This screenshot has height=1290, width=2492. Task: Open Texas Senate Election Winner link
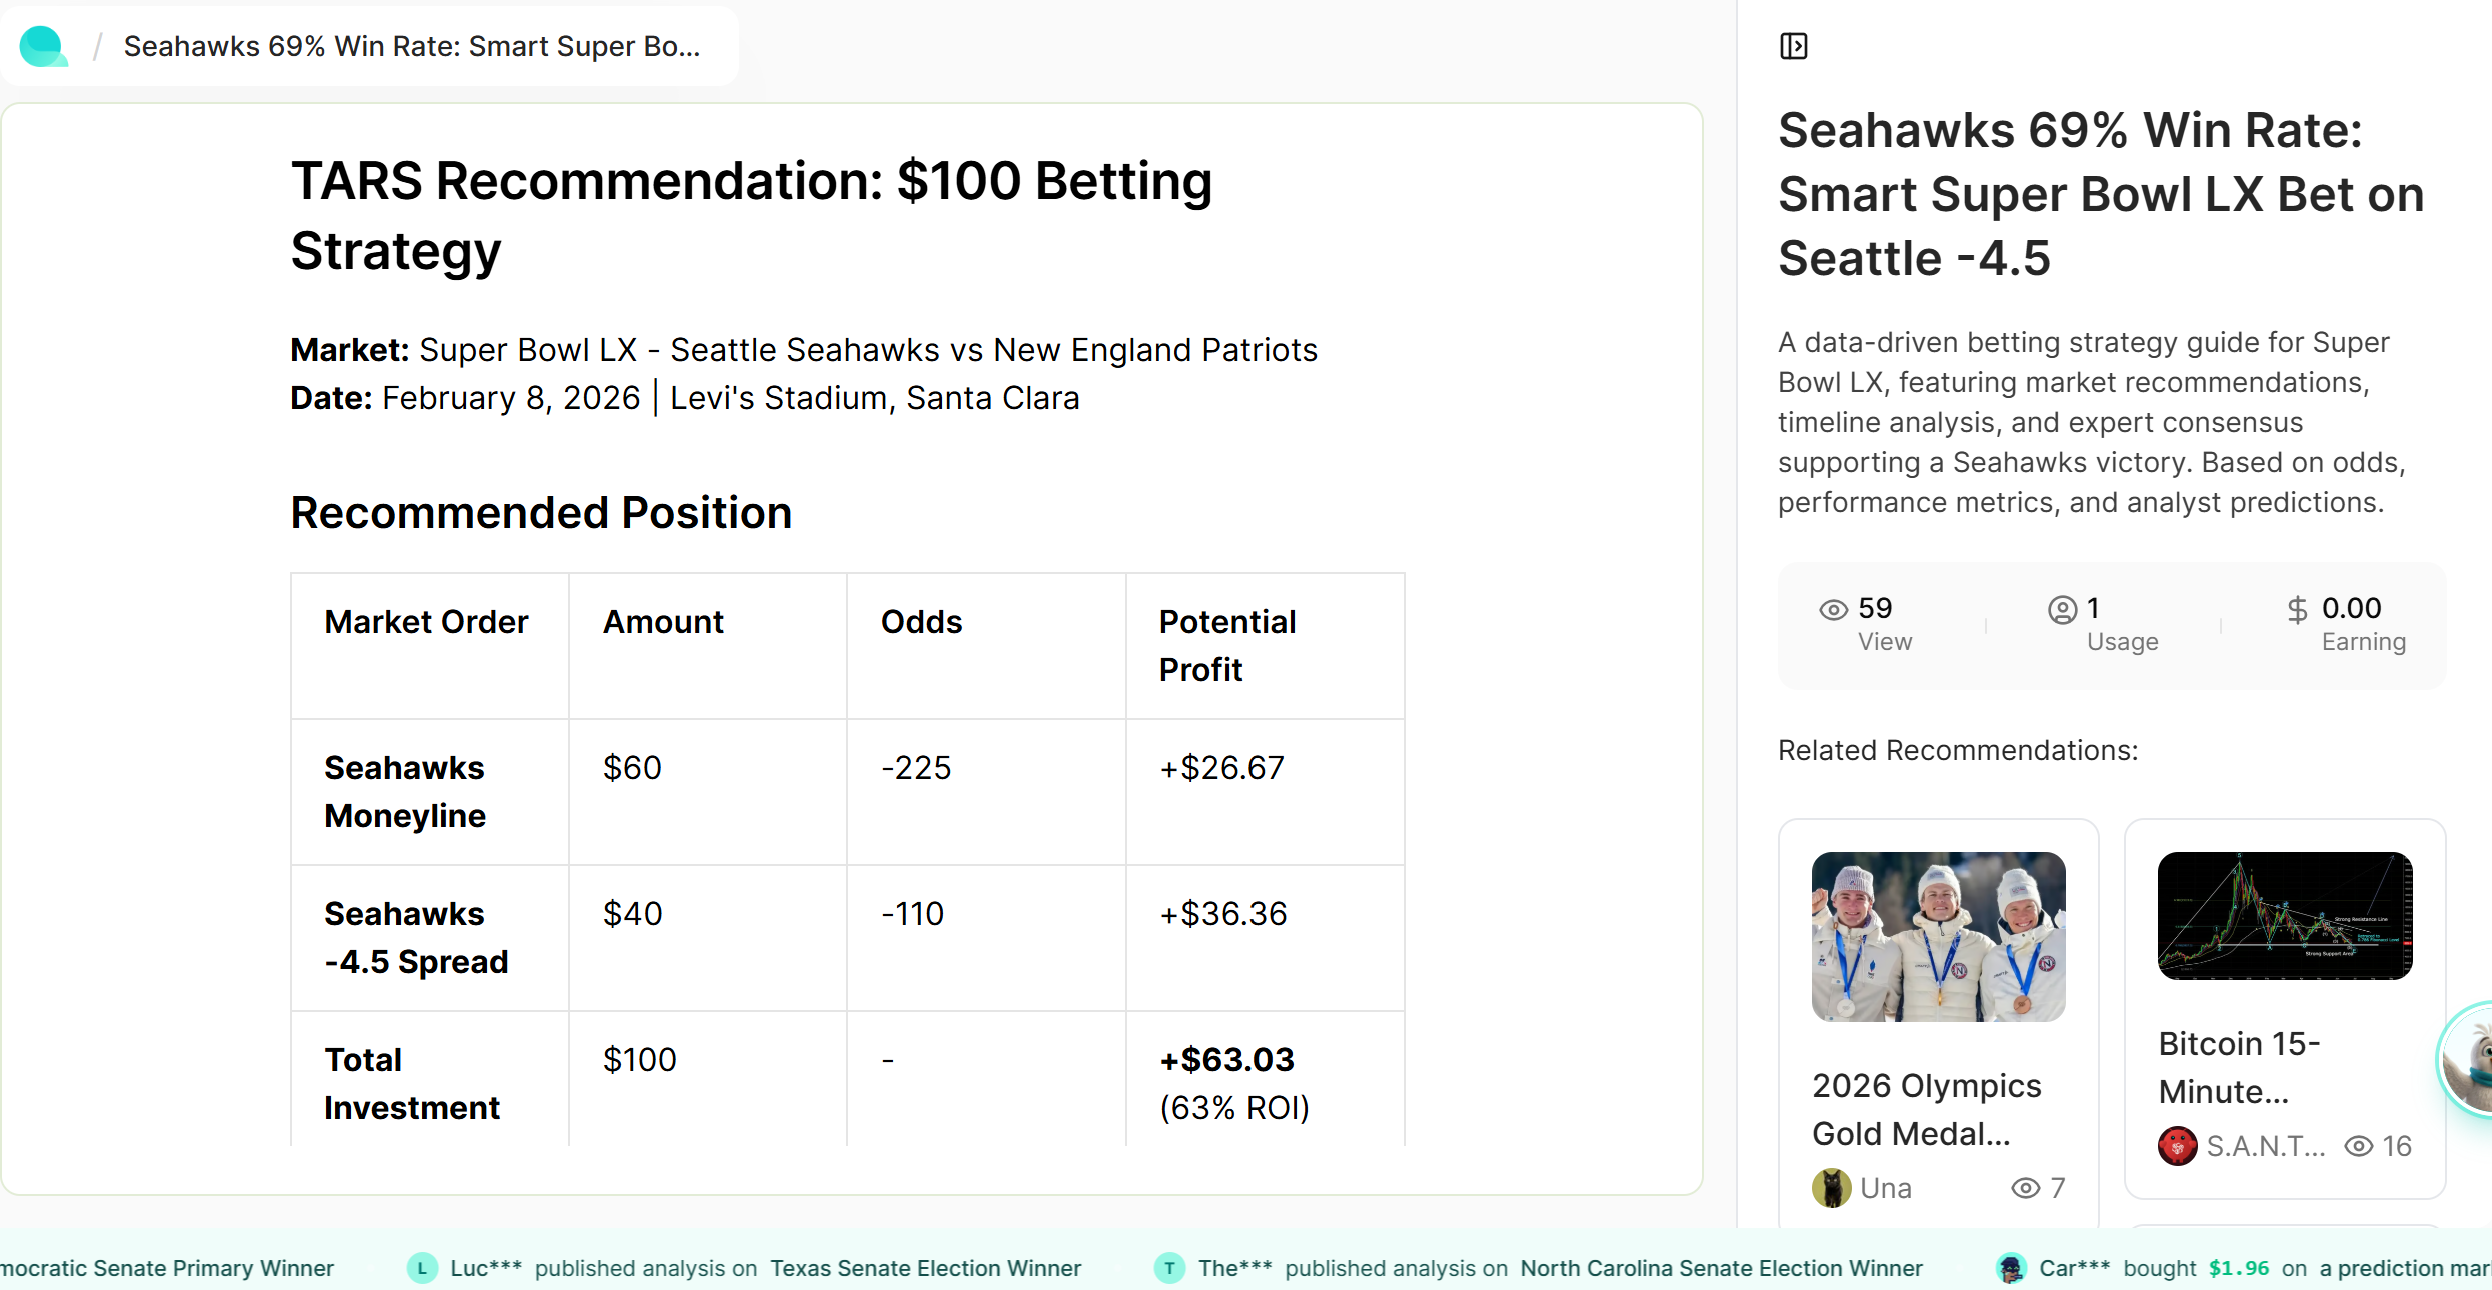tap(925, 1268)
